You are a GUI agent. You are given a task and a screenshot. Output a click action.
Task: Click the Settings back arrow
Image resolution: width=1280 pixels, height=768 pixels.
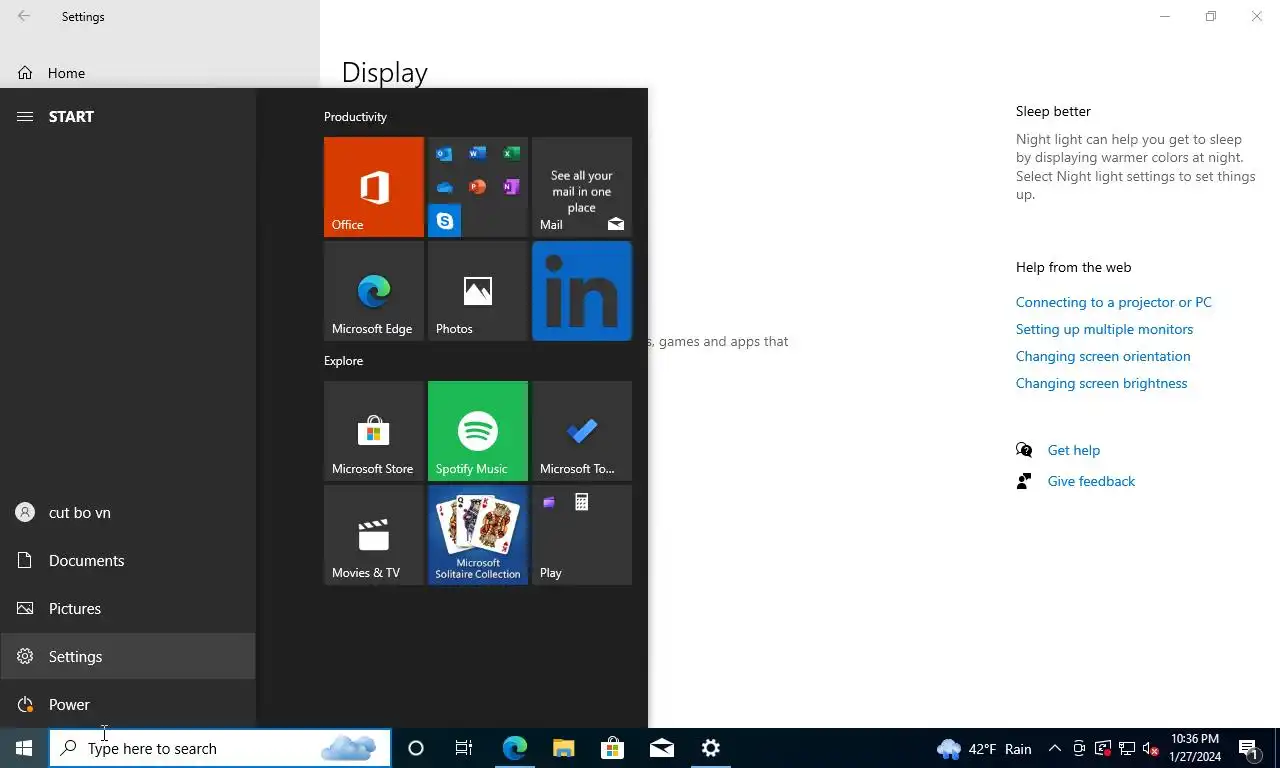(x=24, y=16)
